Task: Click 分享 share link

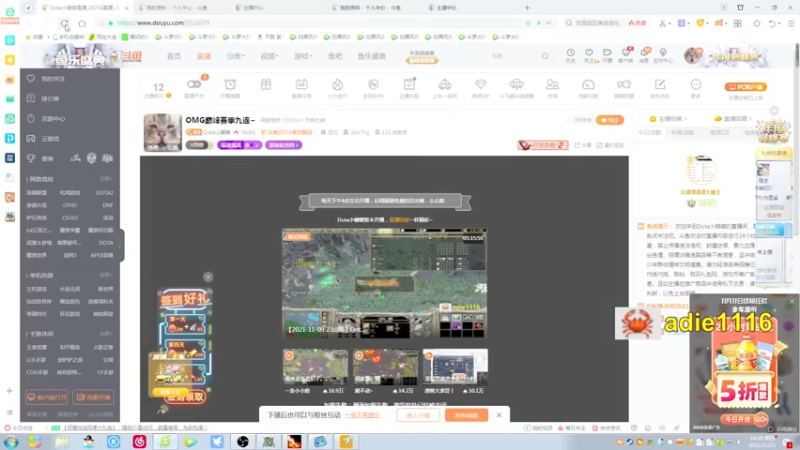Action: tap(584, 145)
